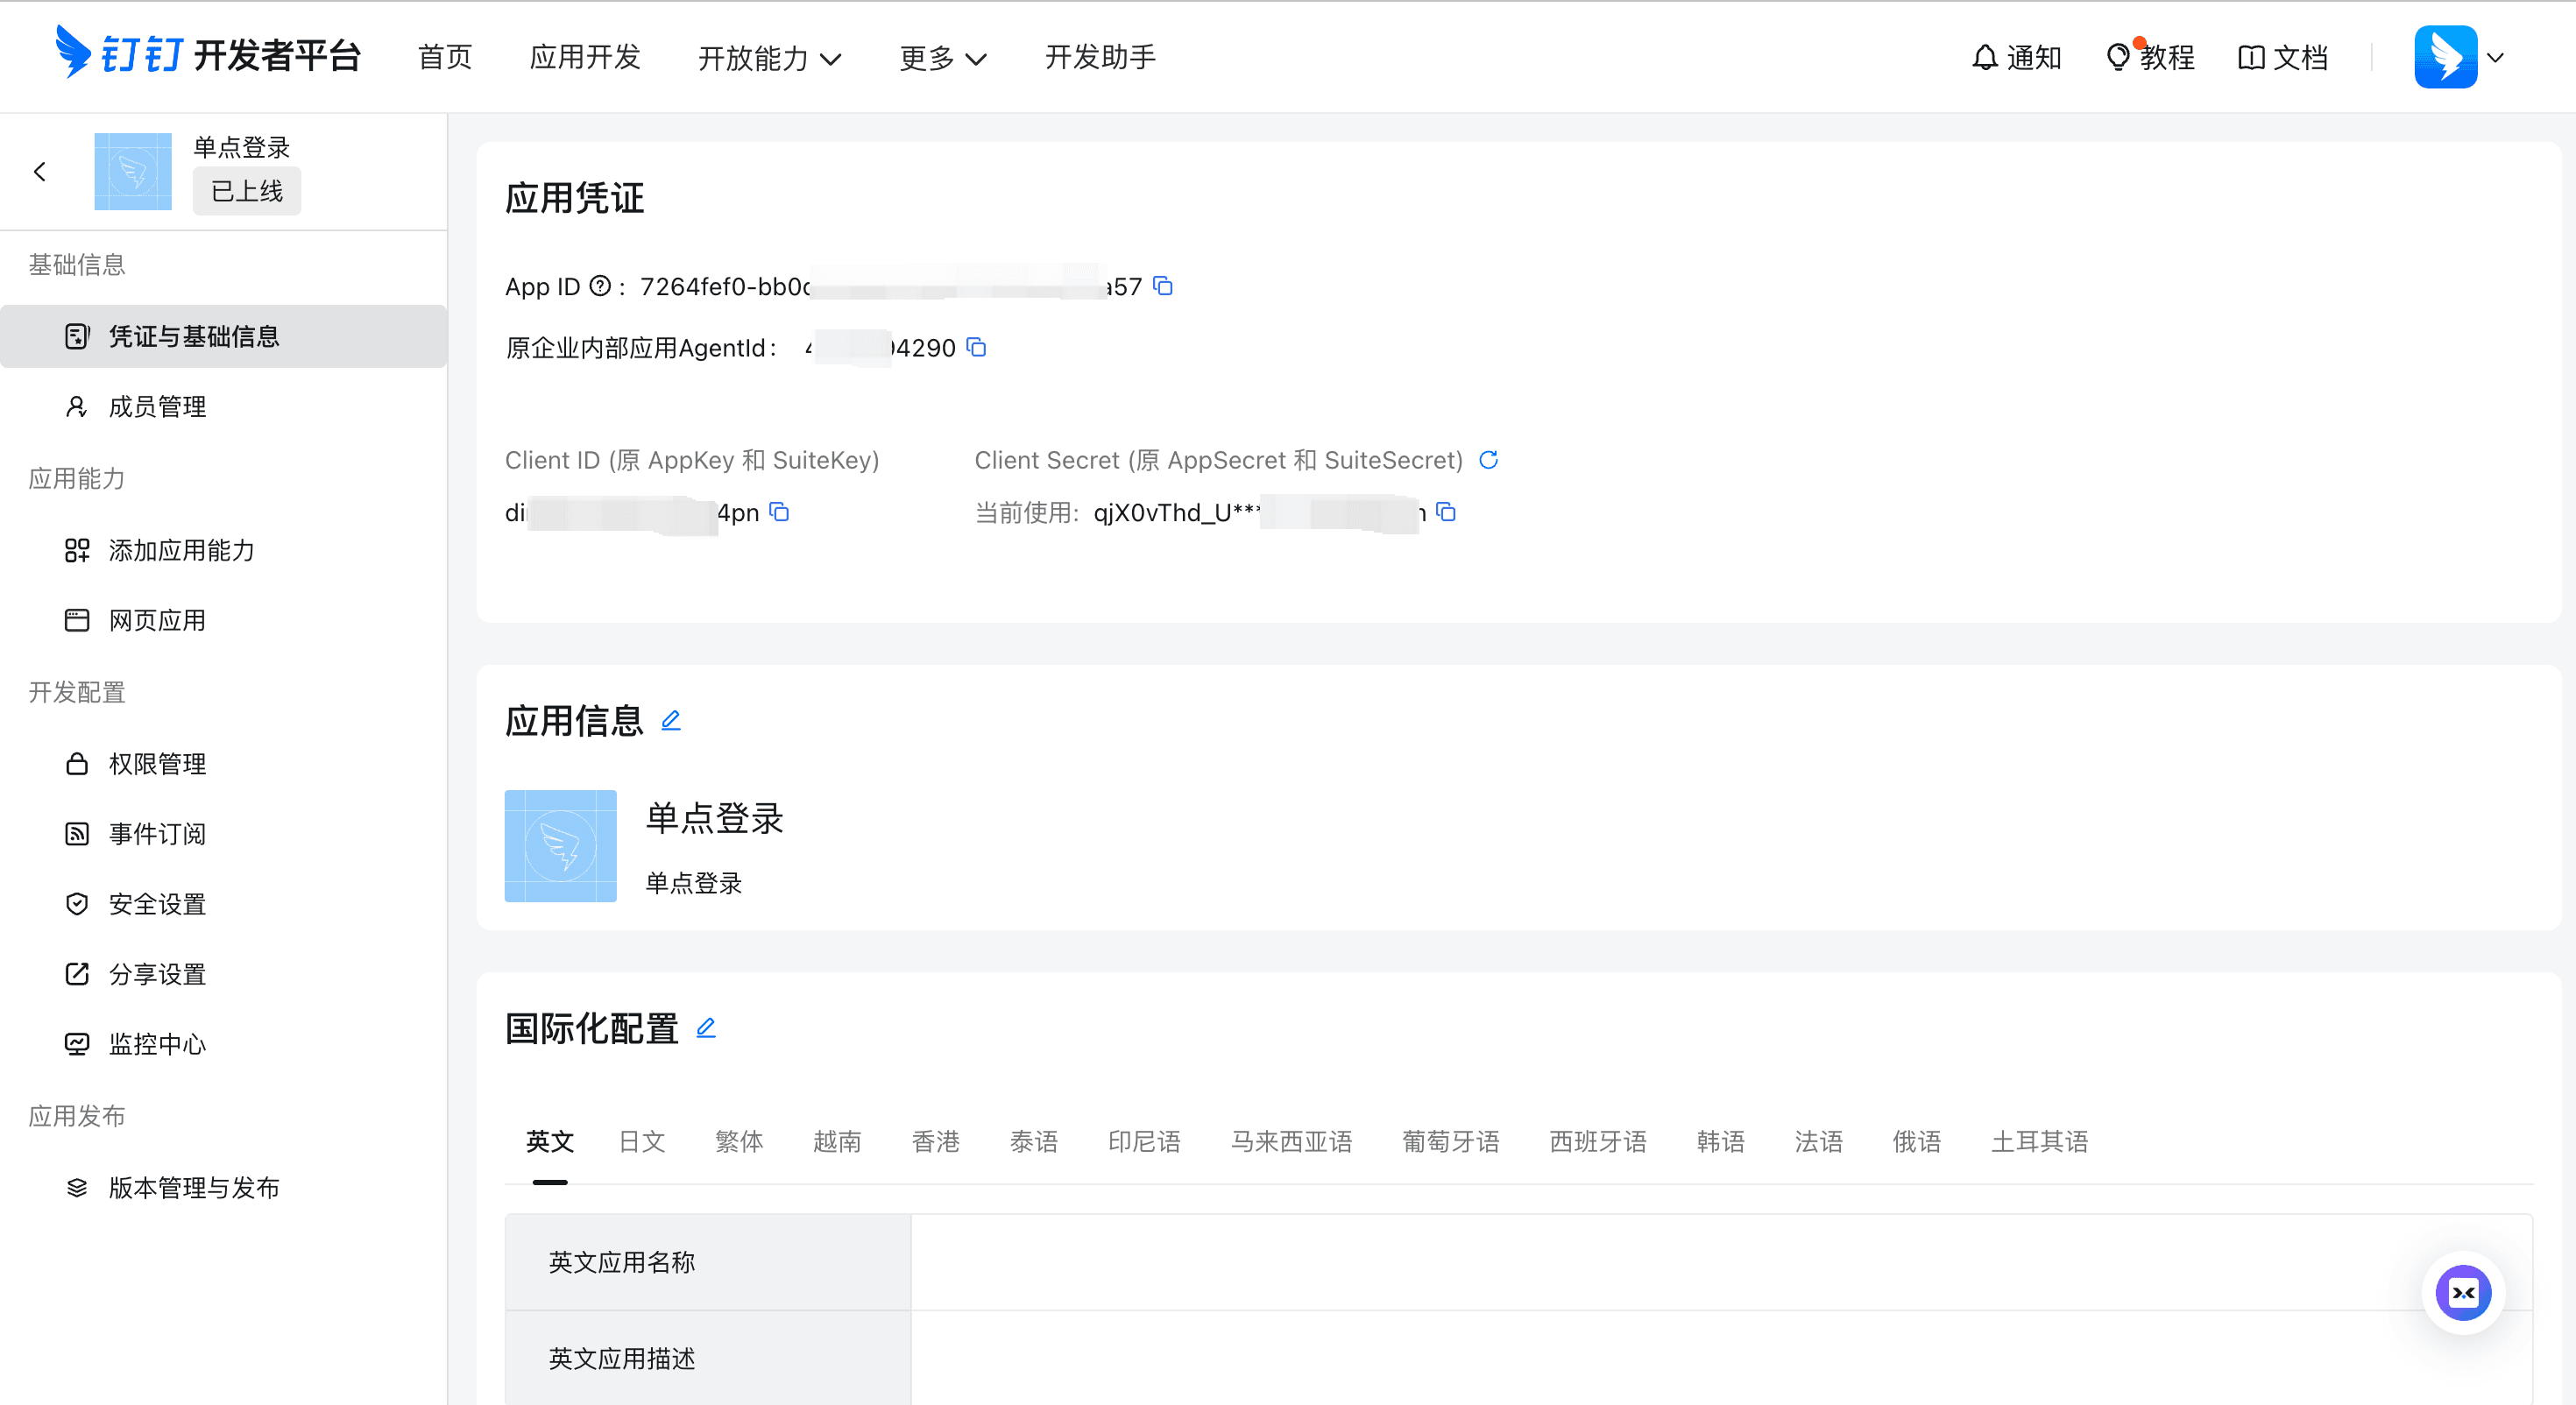Open 权限管理 in the sidebar
This screenshot has width=2576, height=1405.
coord(157,764)
